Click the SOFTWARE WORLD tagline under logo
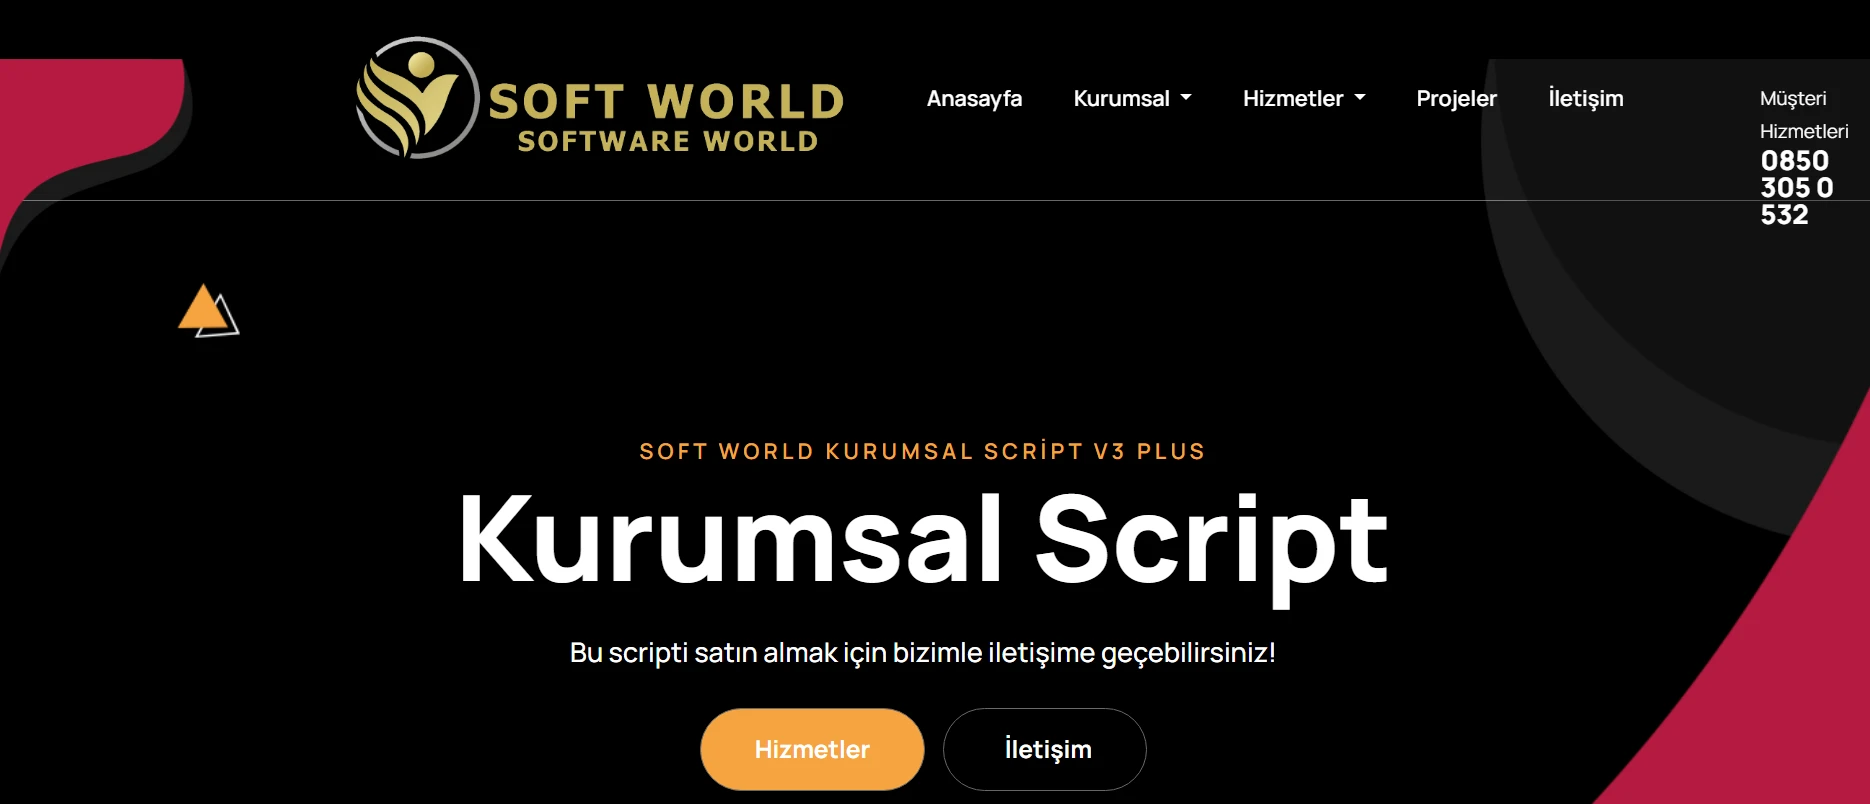 (668, 142)
